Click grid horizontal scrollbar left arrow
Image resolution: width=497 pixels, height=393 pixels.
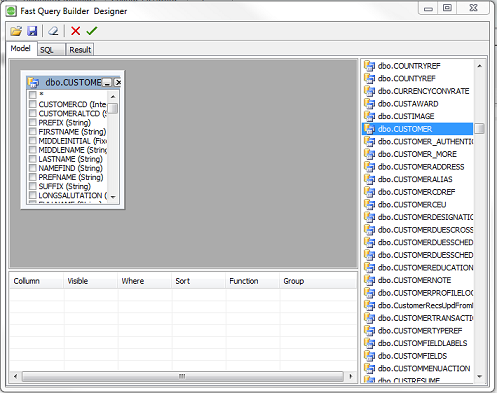point(15,376)
